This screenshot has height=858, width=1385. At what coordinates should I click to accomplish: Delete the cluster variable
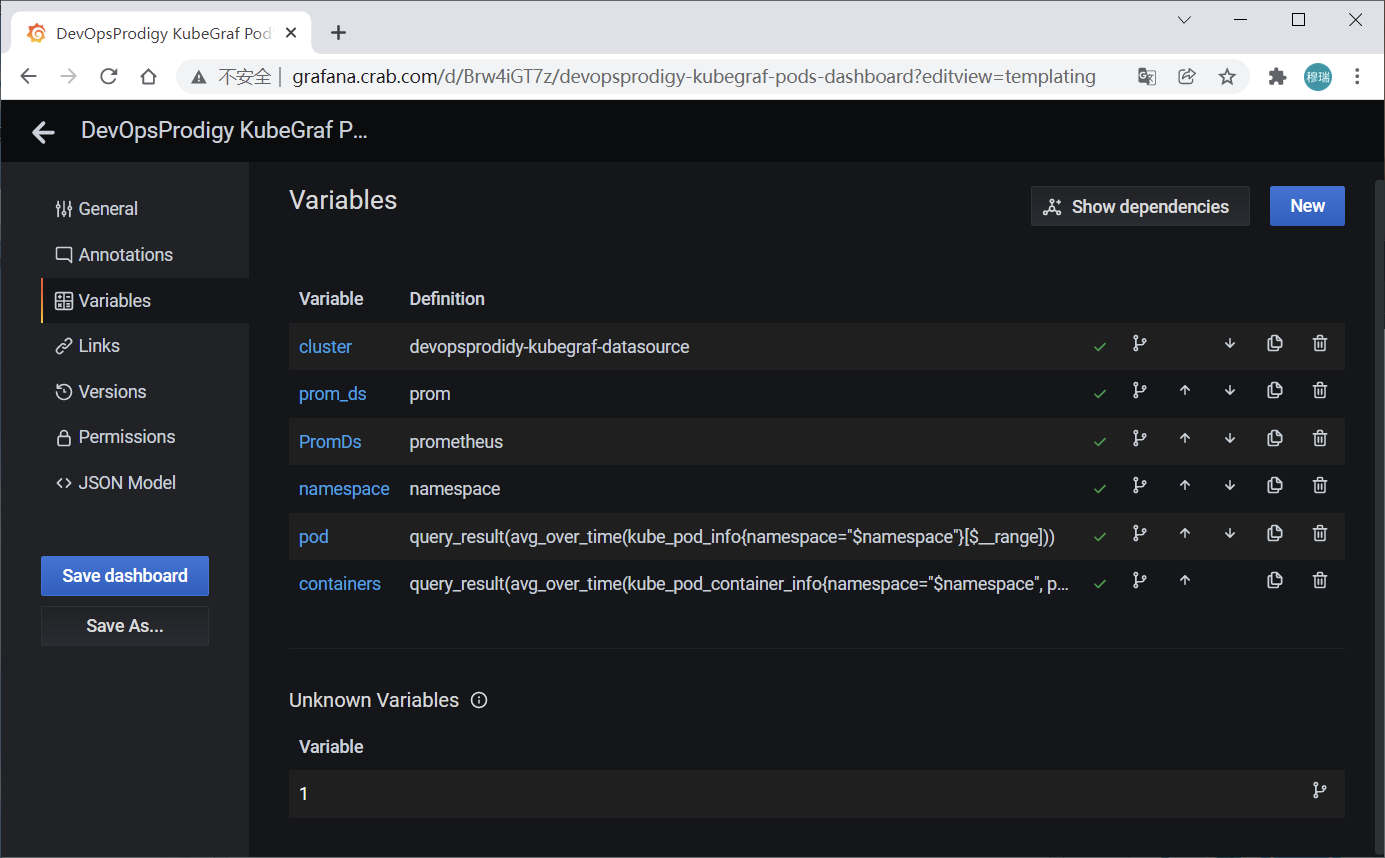point(1320,344)
